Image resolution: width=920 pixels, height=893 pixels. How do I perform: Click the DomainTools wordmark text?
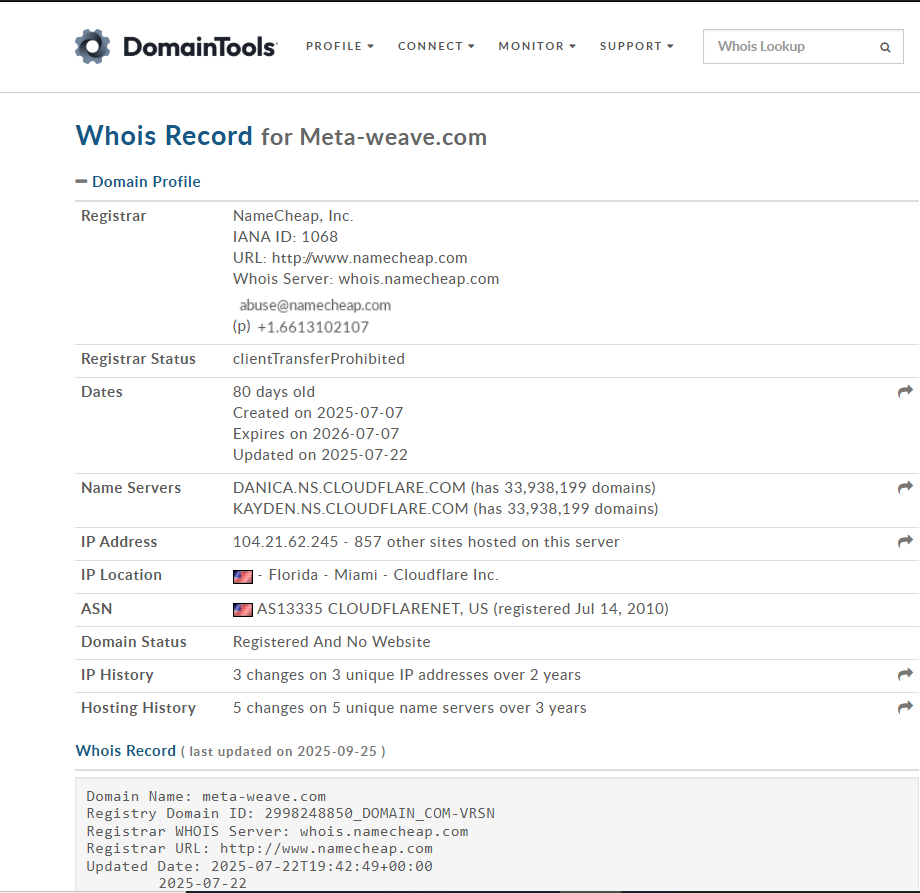[x=200, y=47]
